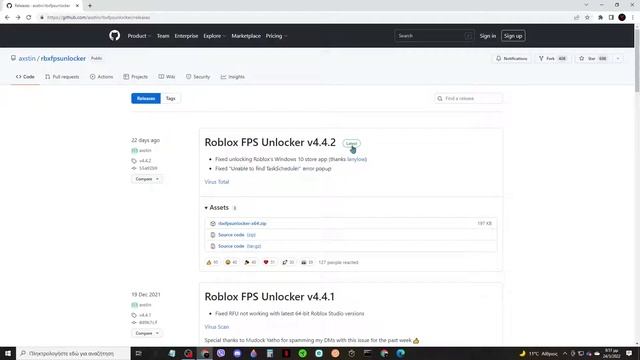Click the thumbs-up reaction on v4.4.2
The image size is (640, 360).
pos(212,262)
